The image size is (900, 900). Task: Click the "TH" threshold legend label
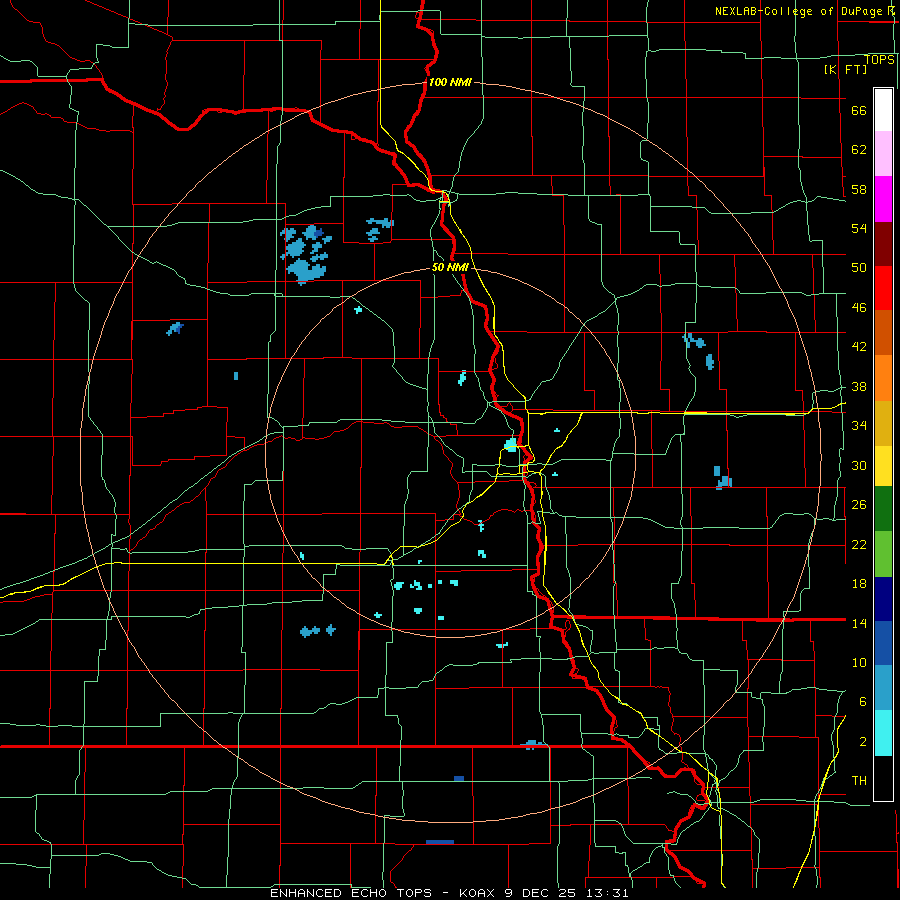pos(859,781)
